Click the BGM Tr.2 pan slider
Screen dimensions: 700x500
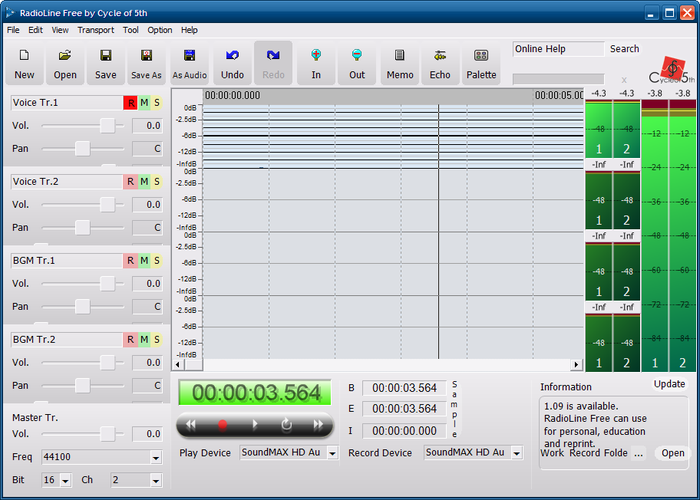point(83,386)
